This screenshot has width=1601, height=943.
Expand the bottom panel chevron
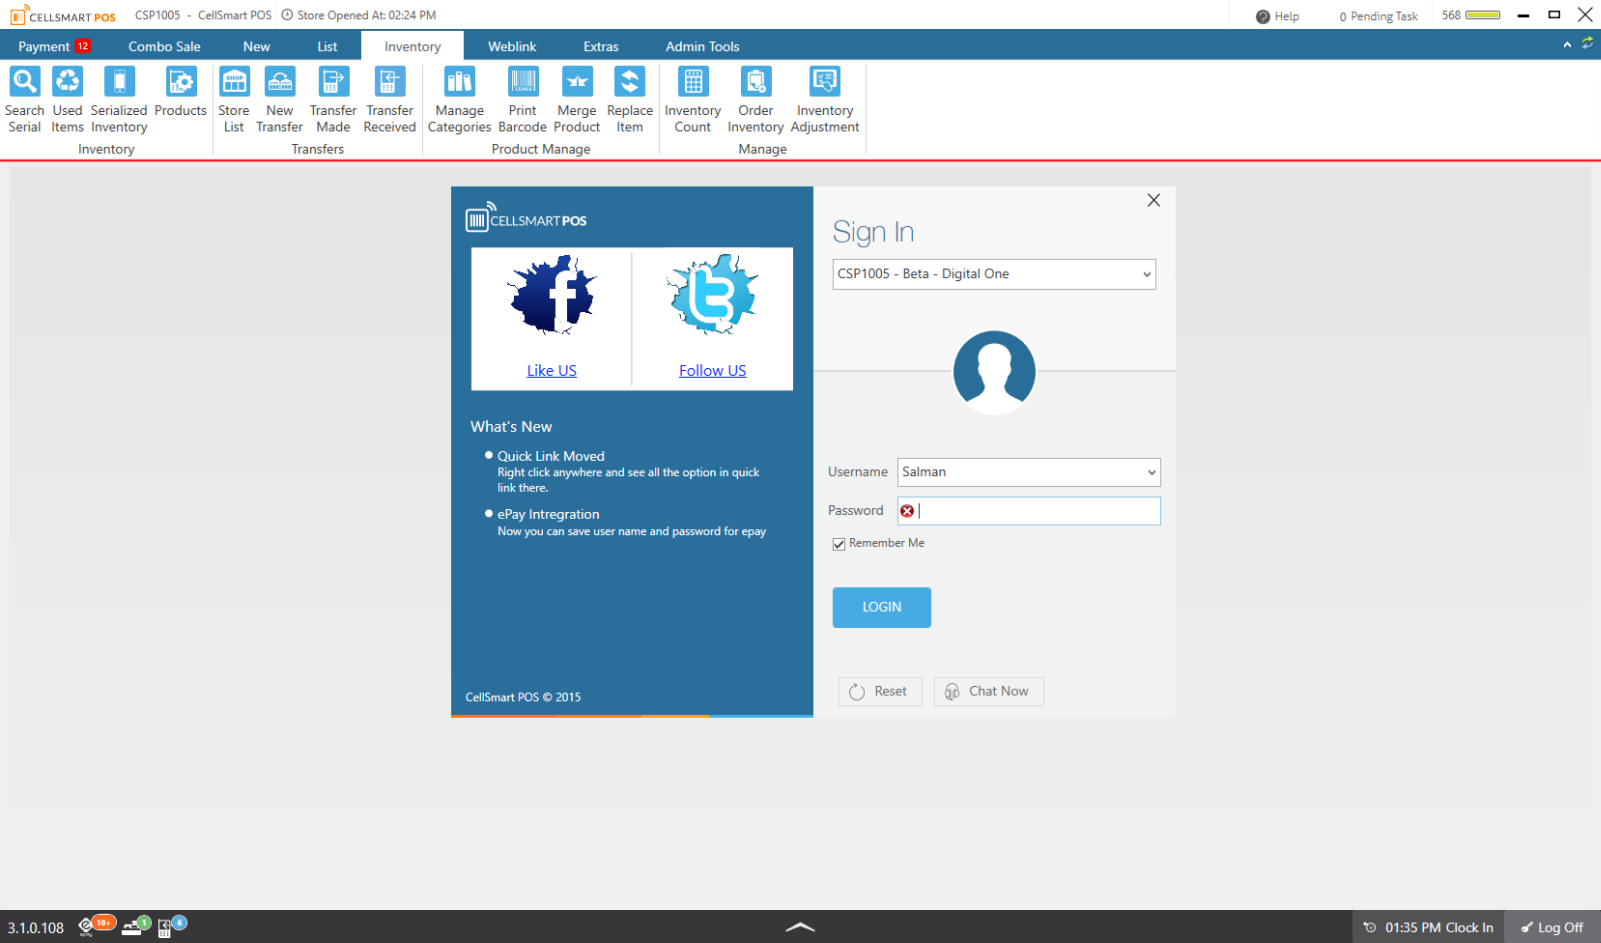tap(800, 927)
